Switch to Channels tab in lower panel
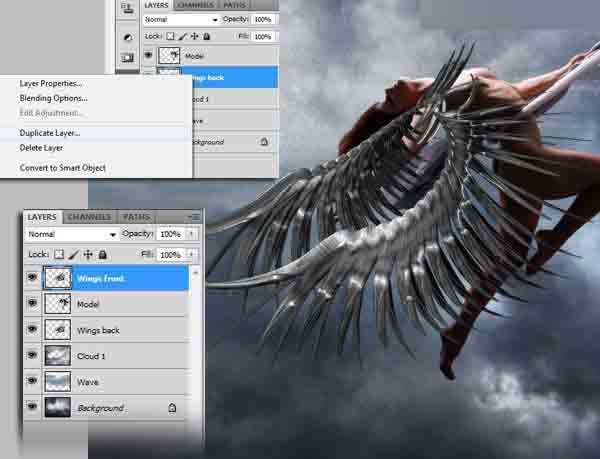600x459 pixels. (x=90, y=217)
